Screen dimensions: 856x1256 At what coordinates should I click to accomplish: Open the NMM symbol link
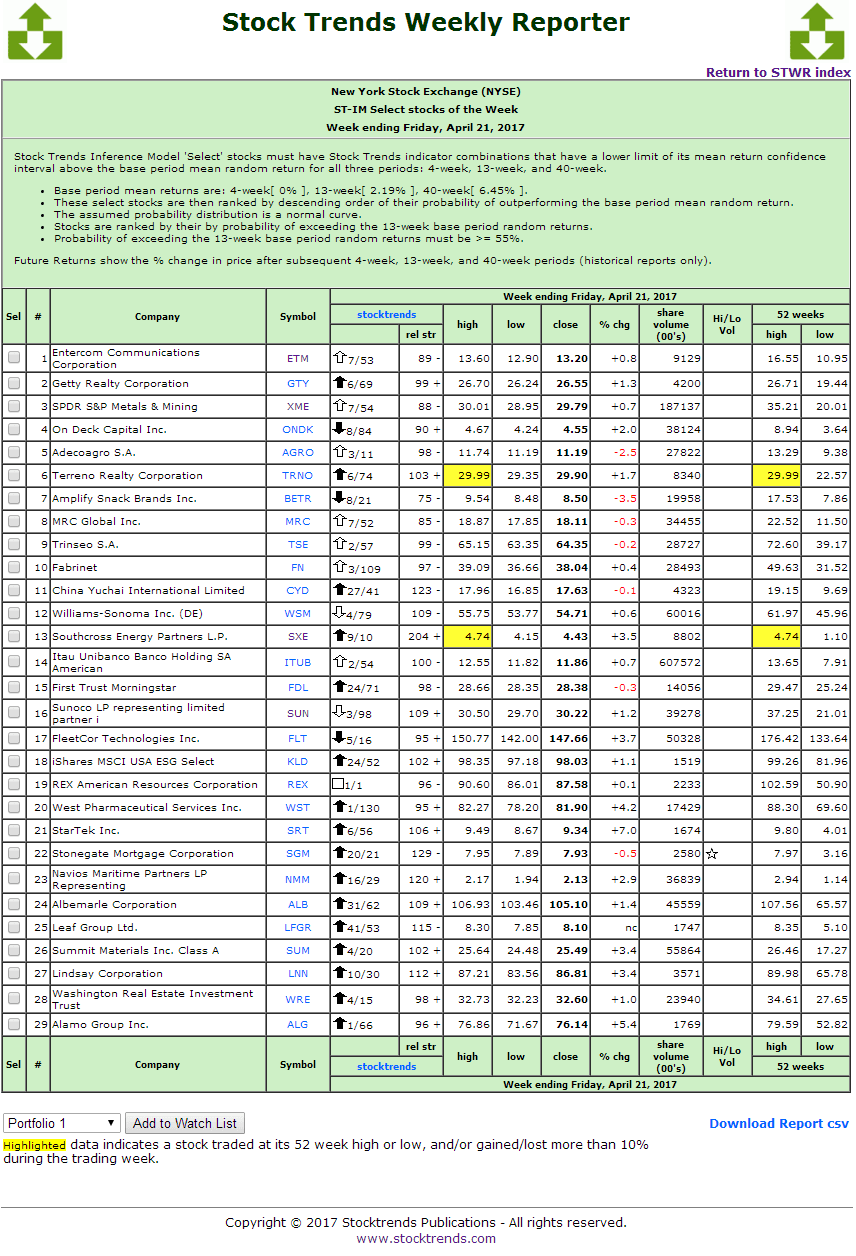(298, 880)
